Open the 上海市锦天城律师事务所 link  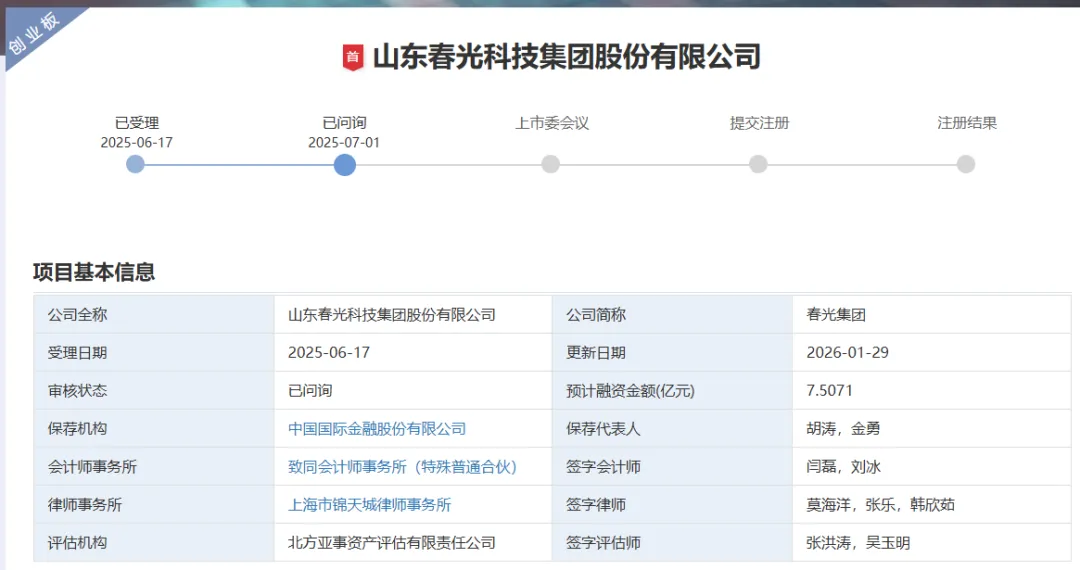click(x=369, y=505)
